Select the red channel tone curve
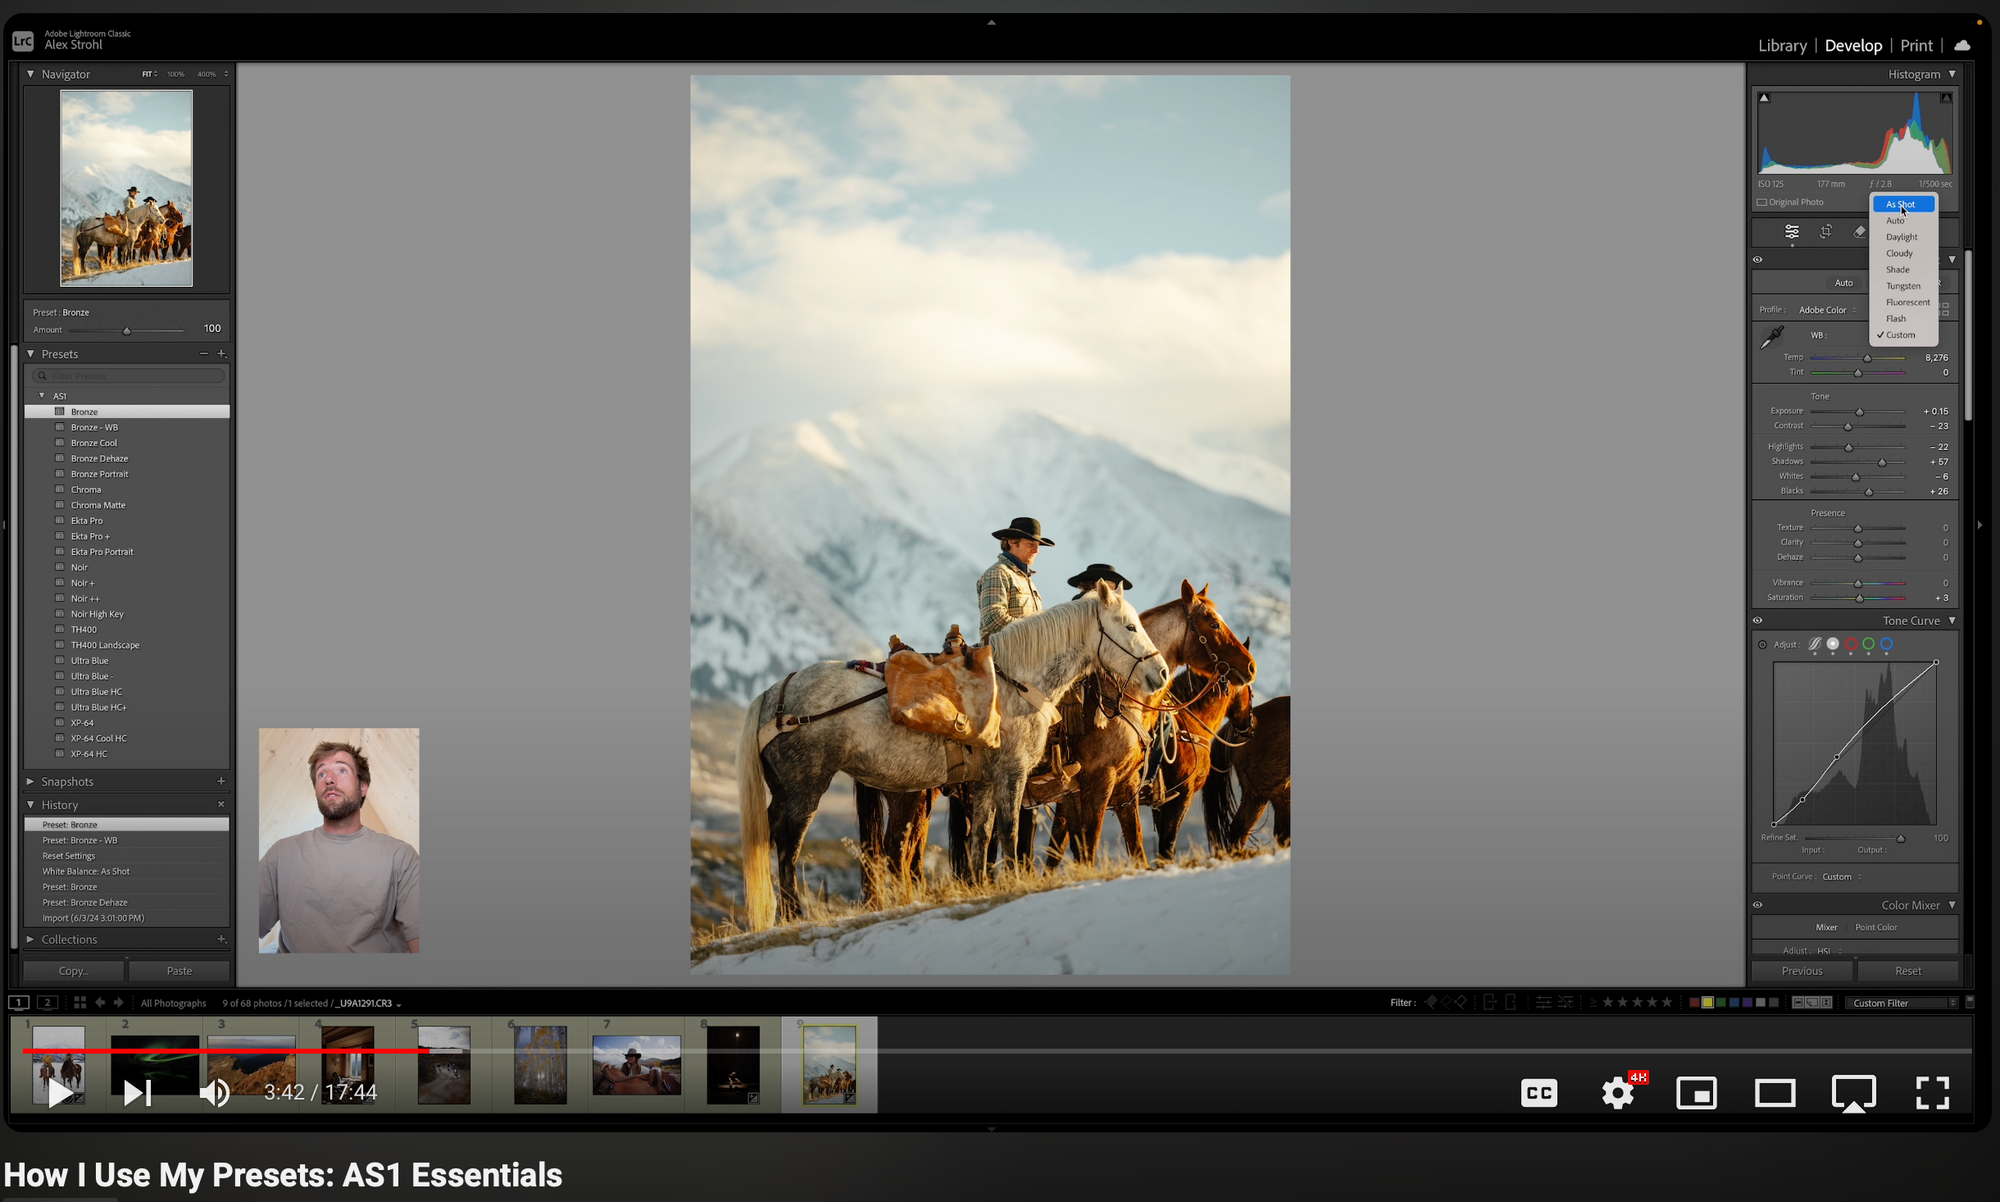The height and width of the screenshot is (1202, 2000). (1851, 645)
